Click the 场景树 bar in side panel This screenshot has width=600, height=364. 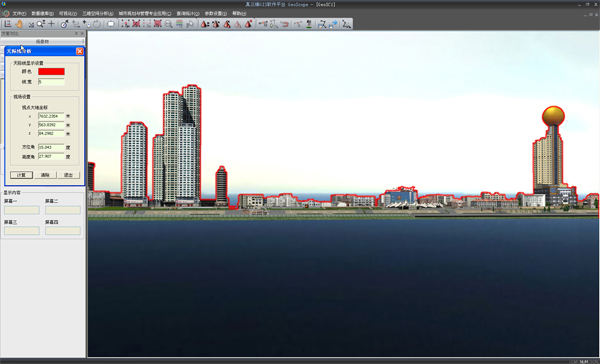(x=42, y=41)
